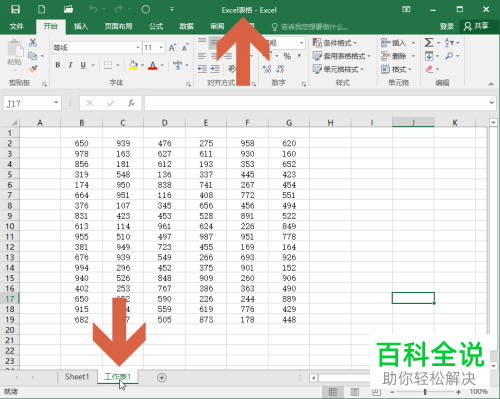The height and width of the screenshot is (399, 500).
Task: Toggle Underline formatting
Action: click(x=83, y=65)
